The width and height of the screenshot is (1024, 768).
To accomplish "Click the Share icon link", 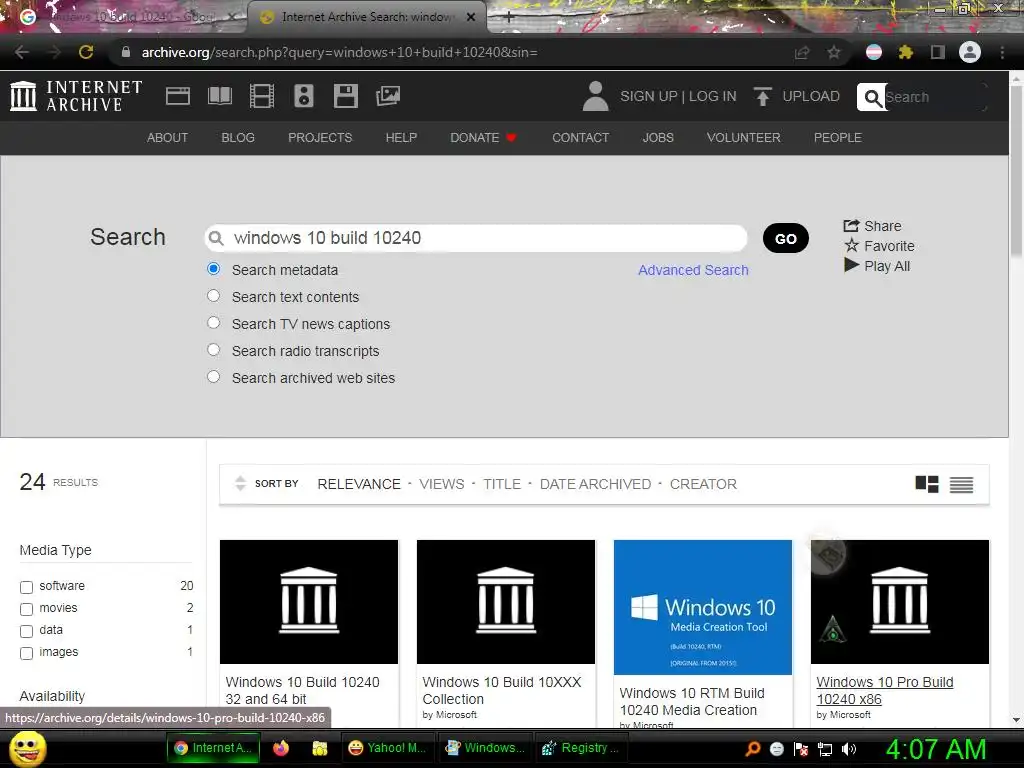I will tap(872, 226).
